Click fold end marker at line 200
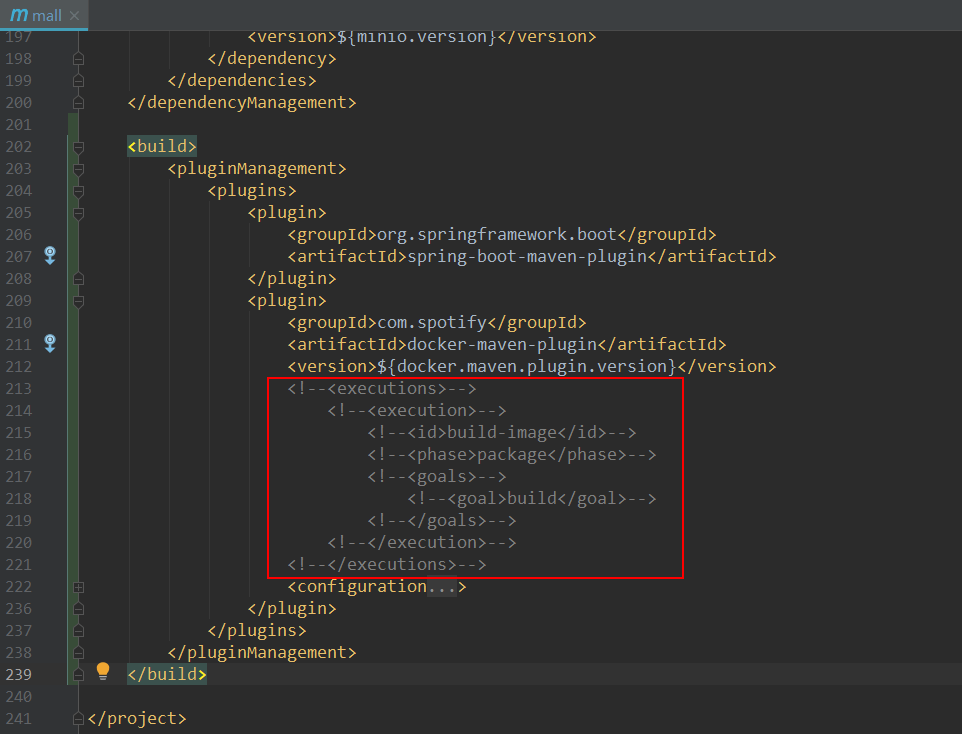The image size is (962, 734). 79,102
